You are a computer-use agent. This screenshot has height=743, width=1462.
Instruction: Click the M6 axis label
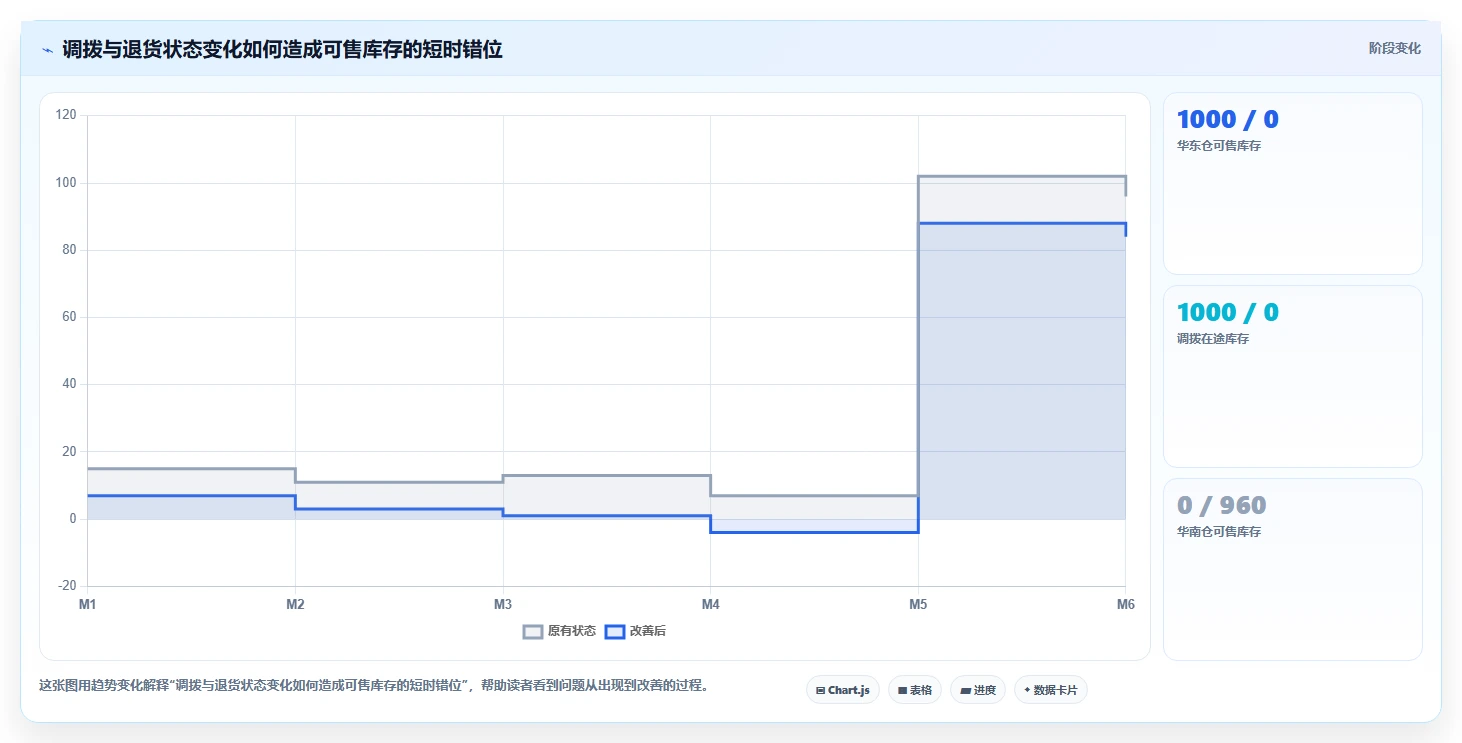point(1126,604)
